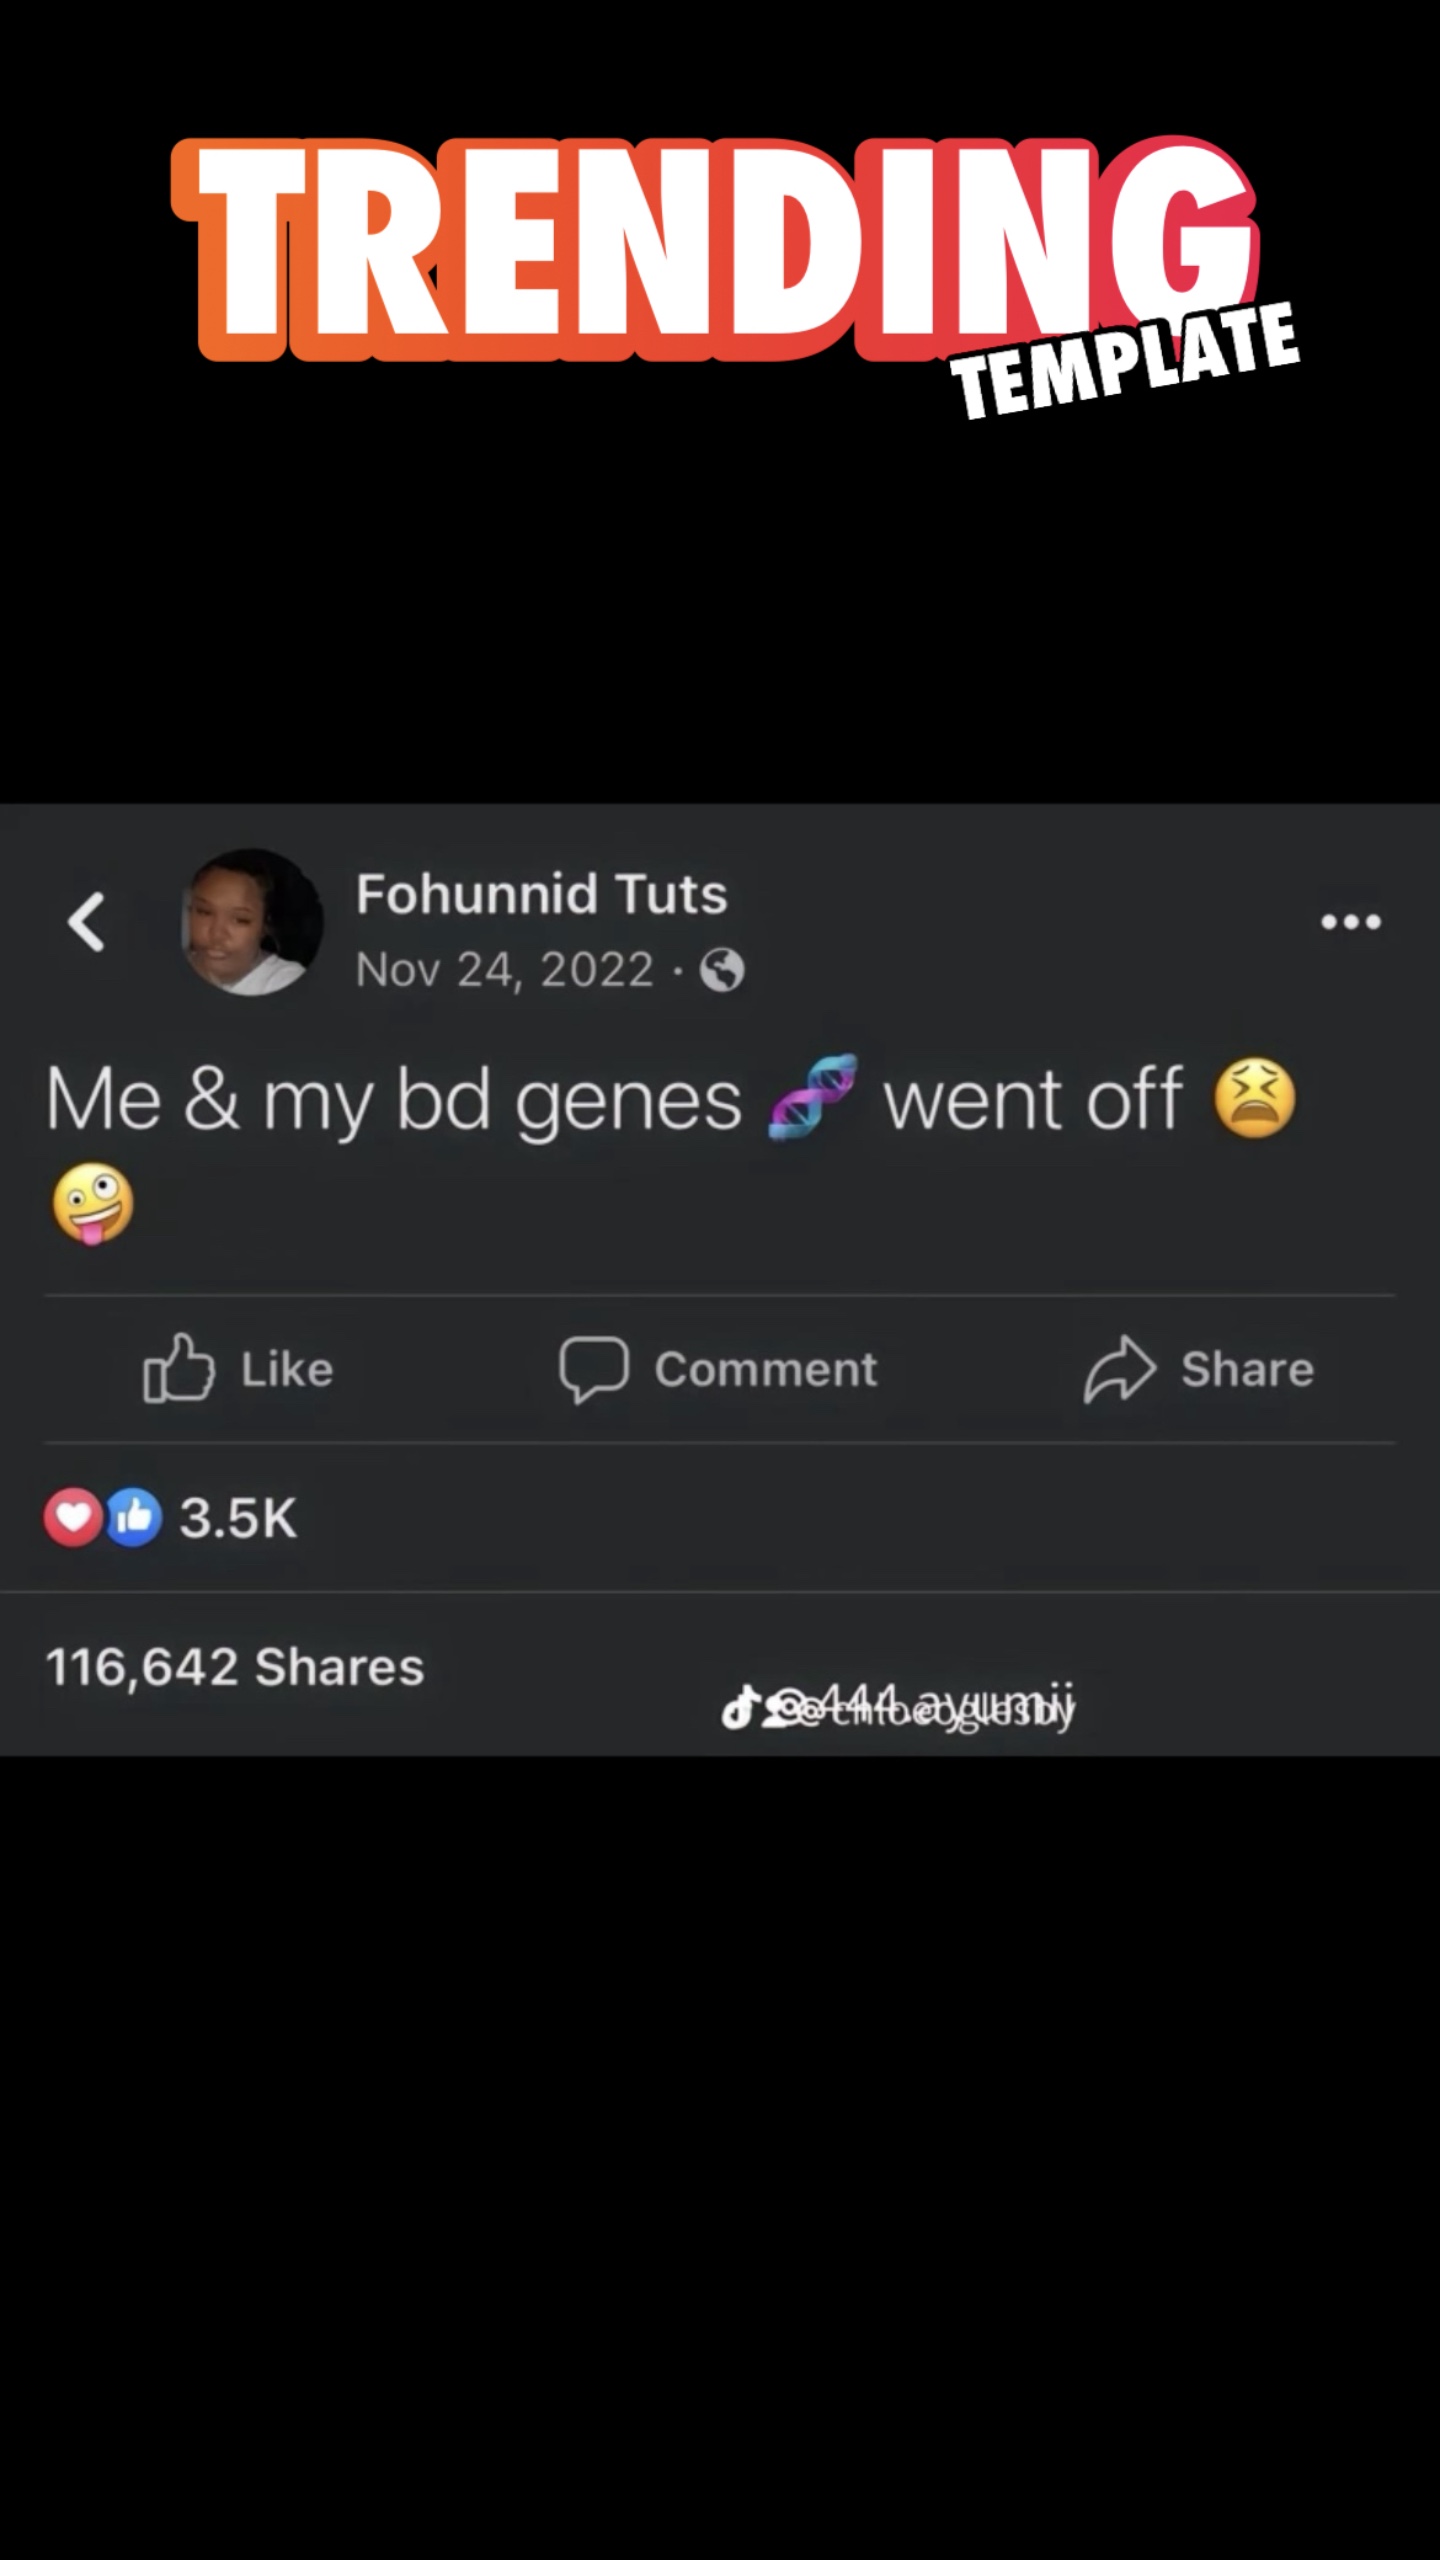Click the TEMPLATE label sticker
This screenshot has height=2560, width=1440.
coord(1125,361)
